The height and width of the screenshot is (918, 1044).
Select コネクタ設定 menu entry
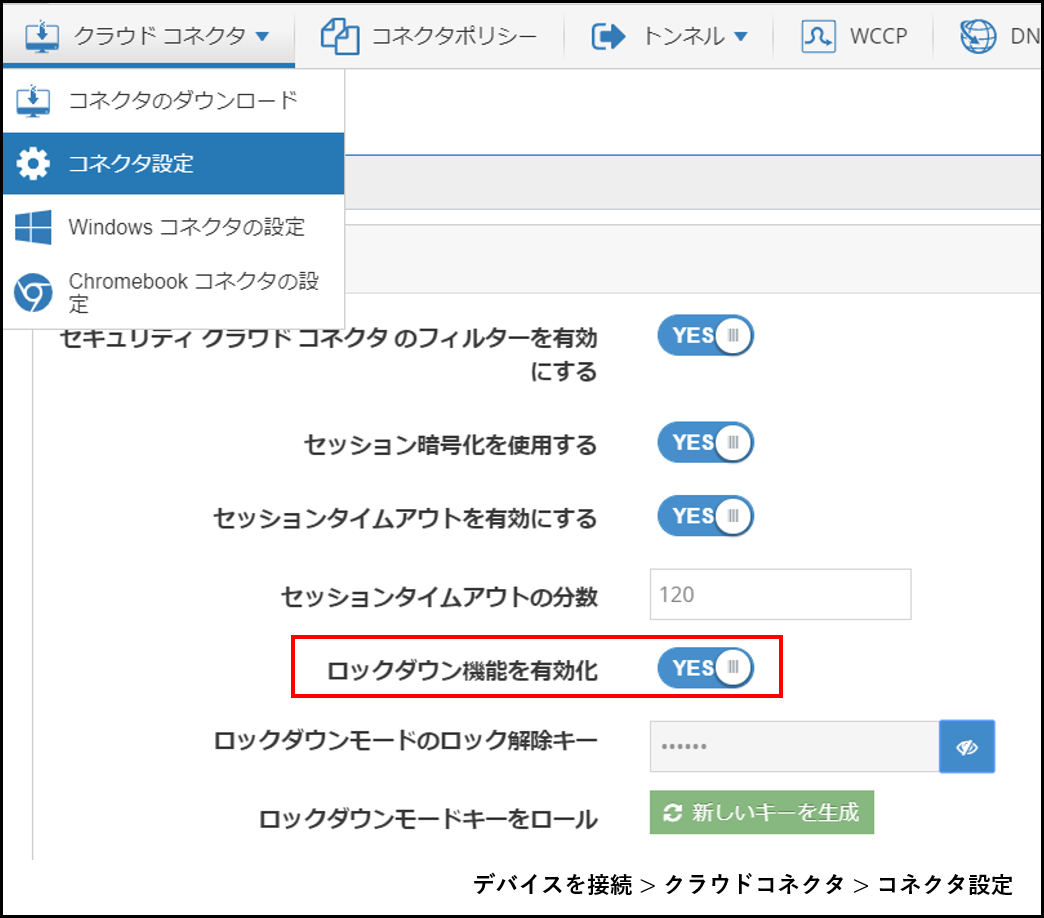pyautogui.click(x=174, y=163)
